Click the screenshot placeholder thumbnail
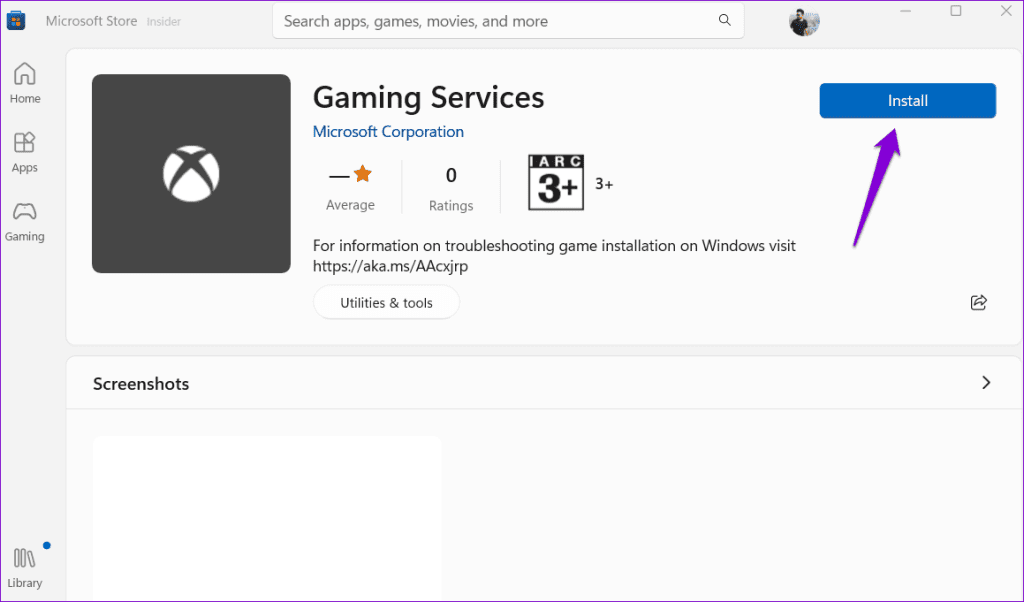The height and width of the screenshot is (602, 1024). pyautogui.click(x=267, y=518)
